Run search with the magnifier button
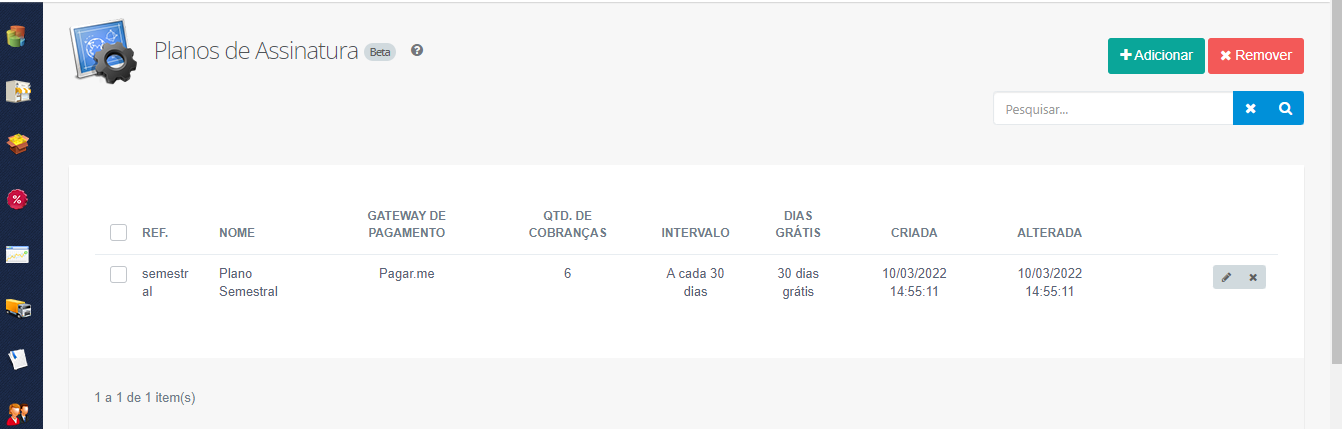 point(1286,108)
